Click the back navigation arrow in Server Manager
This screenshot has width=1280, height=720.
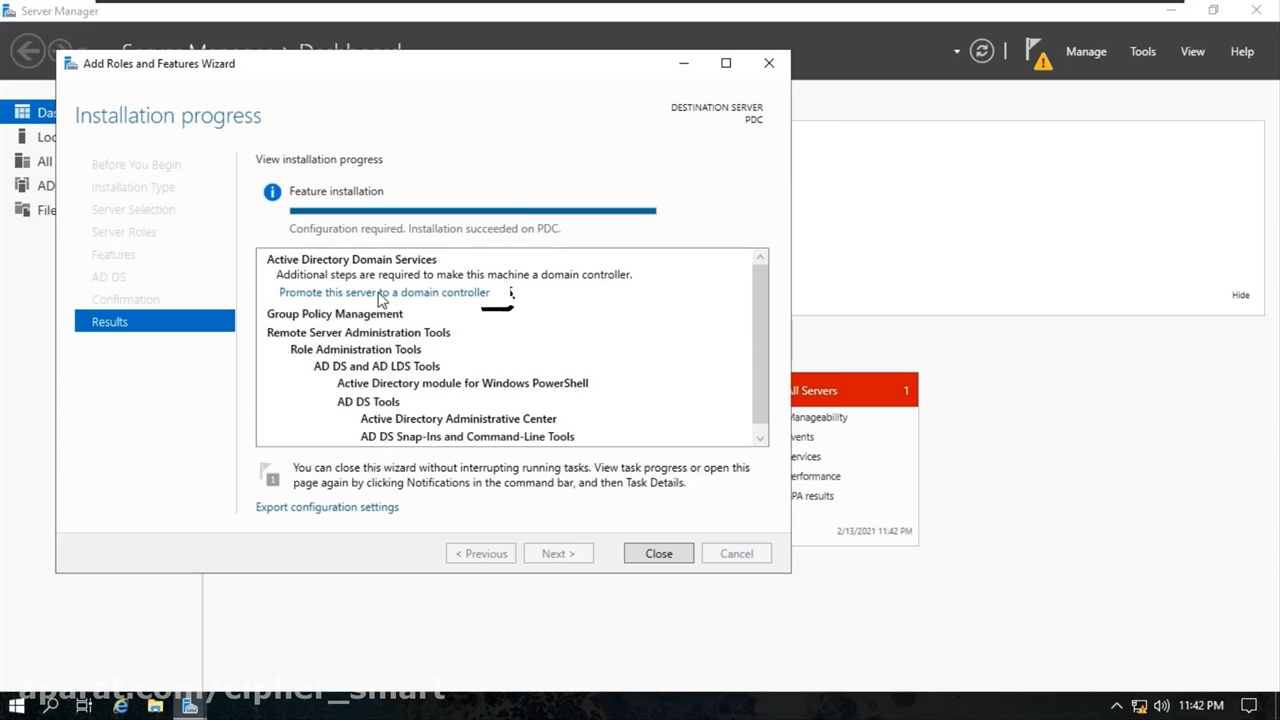(x=28, y=50)
